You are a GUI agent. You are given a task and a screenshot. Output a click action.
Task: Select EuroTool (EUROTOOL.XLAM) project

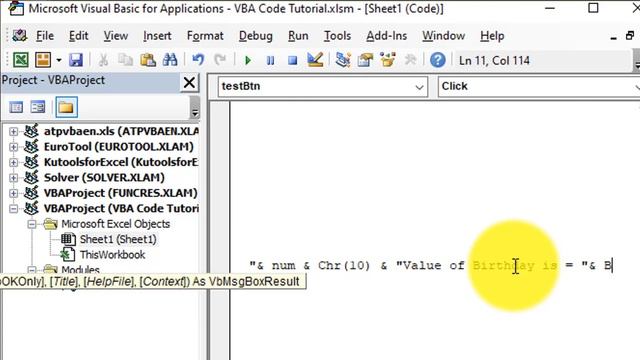(119, 147)
